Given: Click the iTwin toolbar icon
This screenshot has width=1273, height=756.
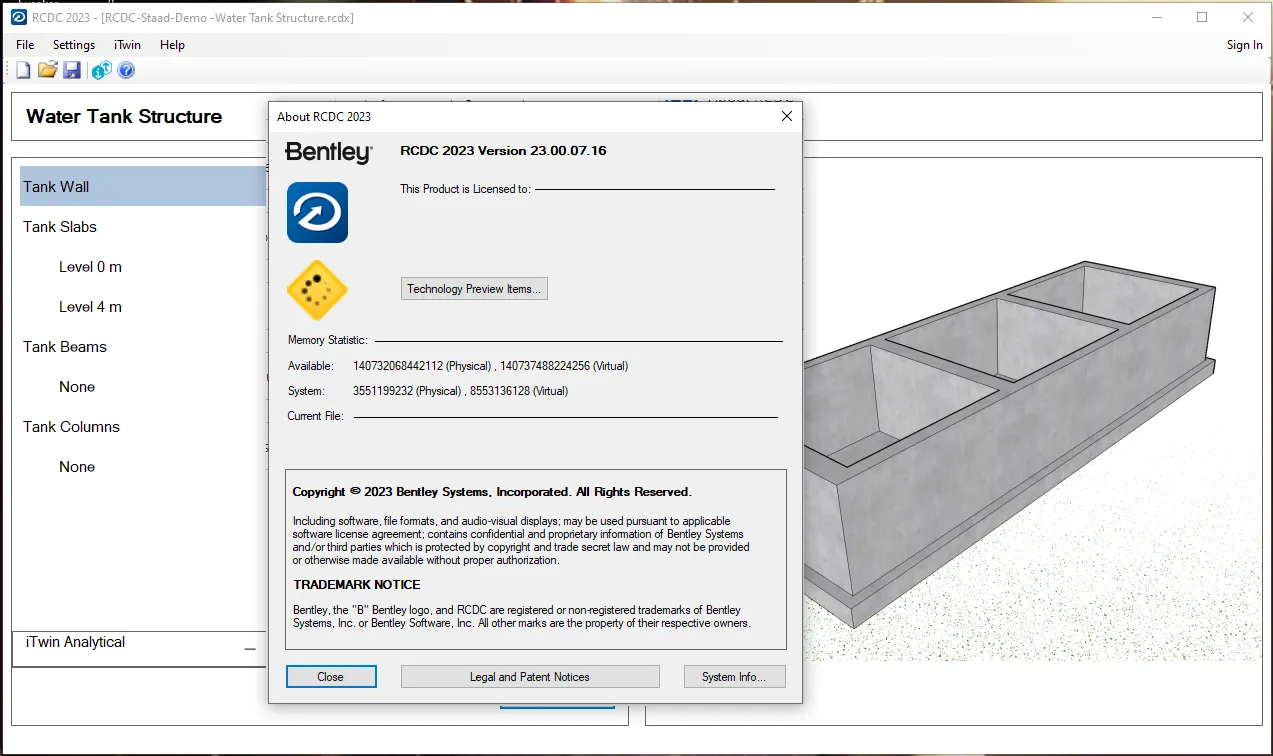Looking at the screenshot, I should [x=101, y=70].
